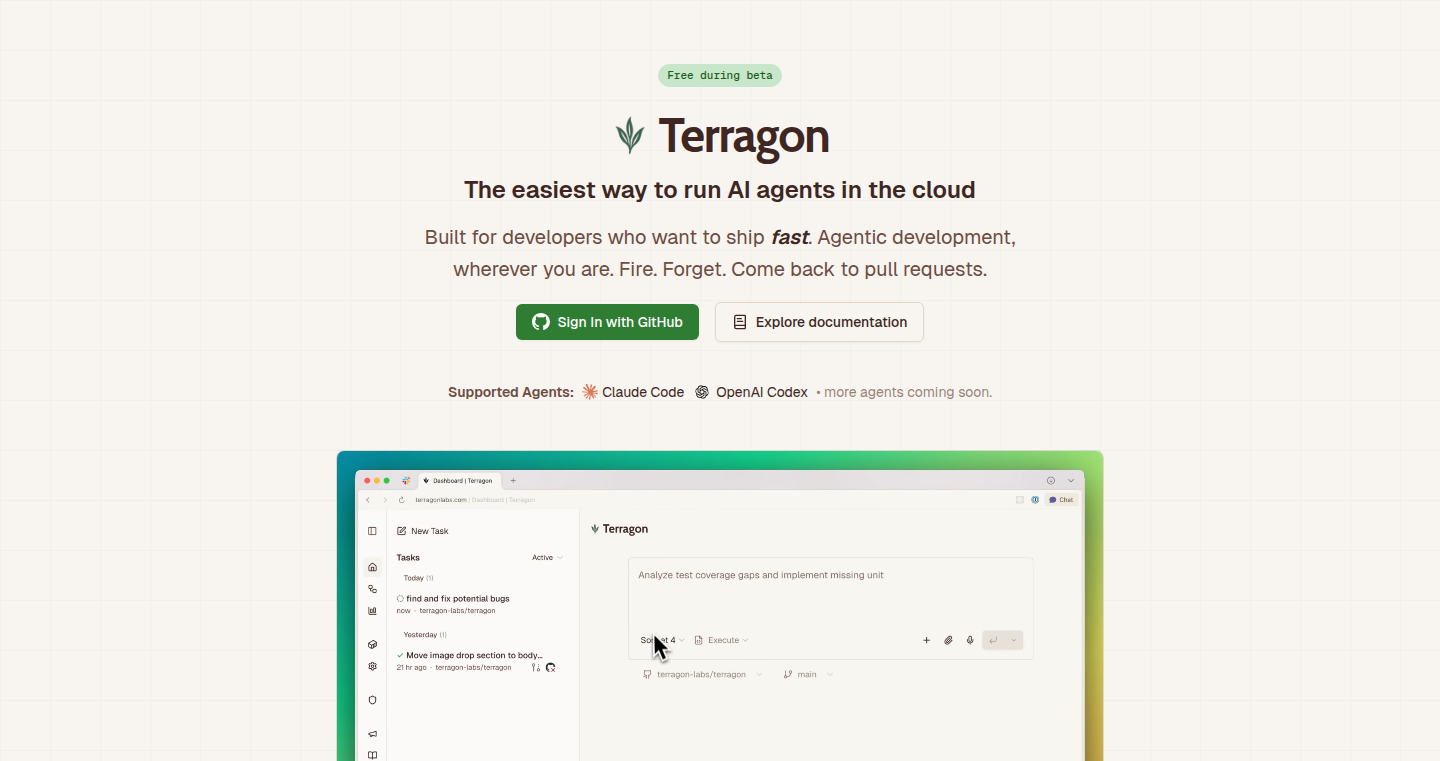Open the Explore documentation button
This screenshot has width=1440, height=761.
click(x=819, y=322)
